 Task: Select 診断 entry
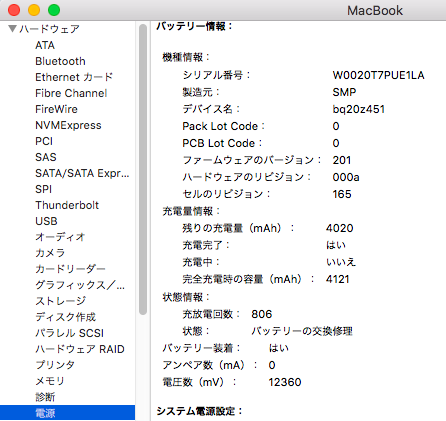[x=45, y=397]
